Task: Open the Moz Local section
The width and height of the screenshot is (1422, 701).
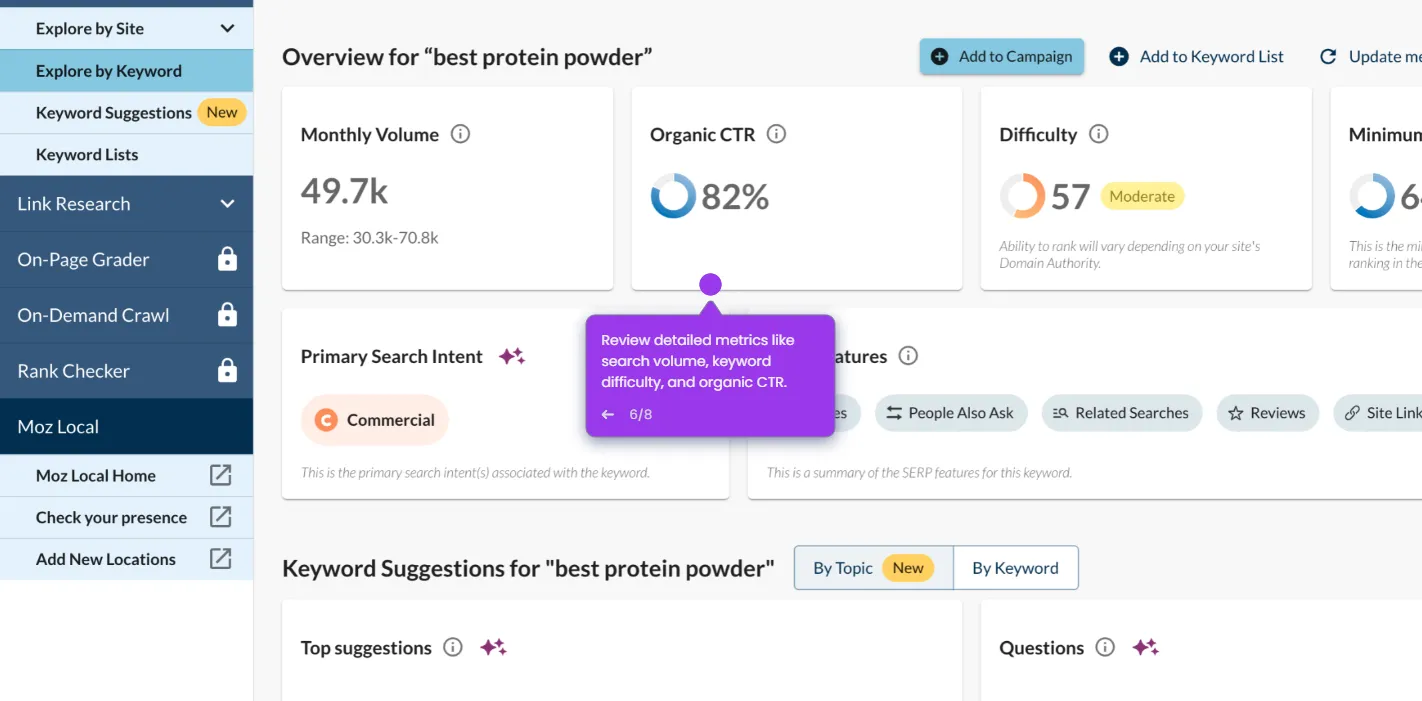Action: (126, 427)
